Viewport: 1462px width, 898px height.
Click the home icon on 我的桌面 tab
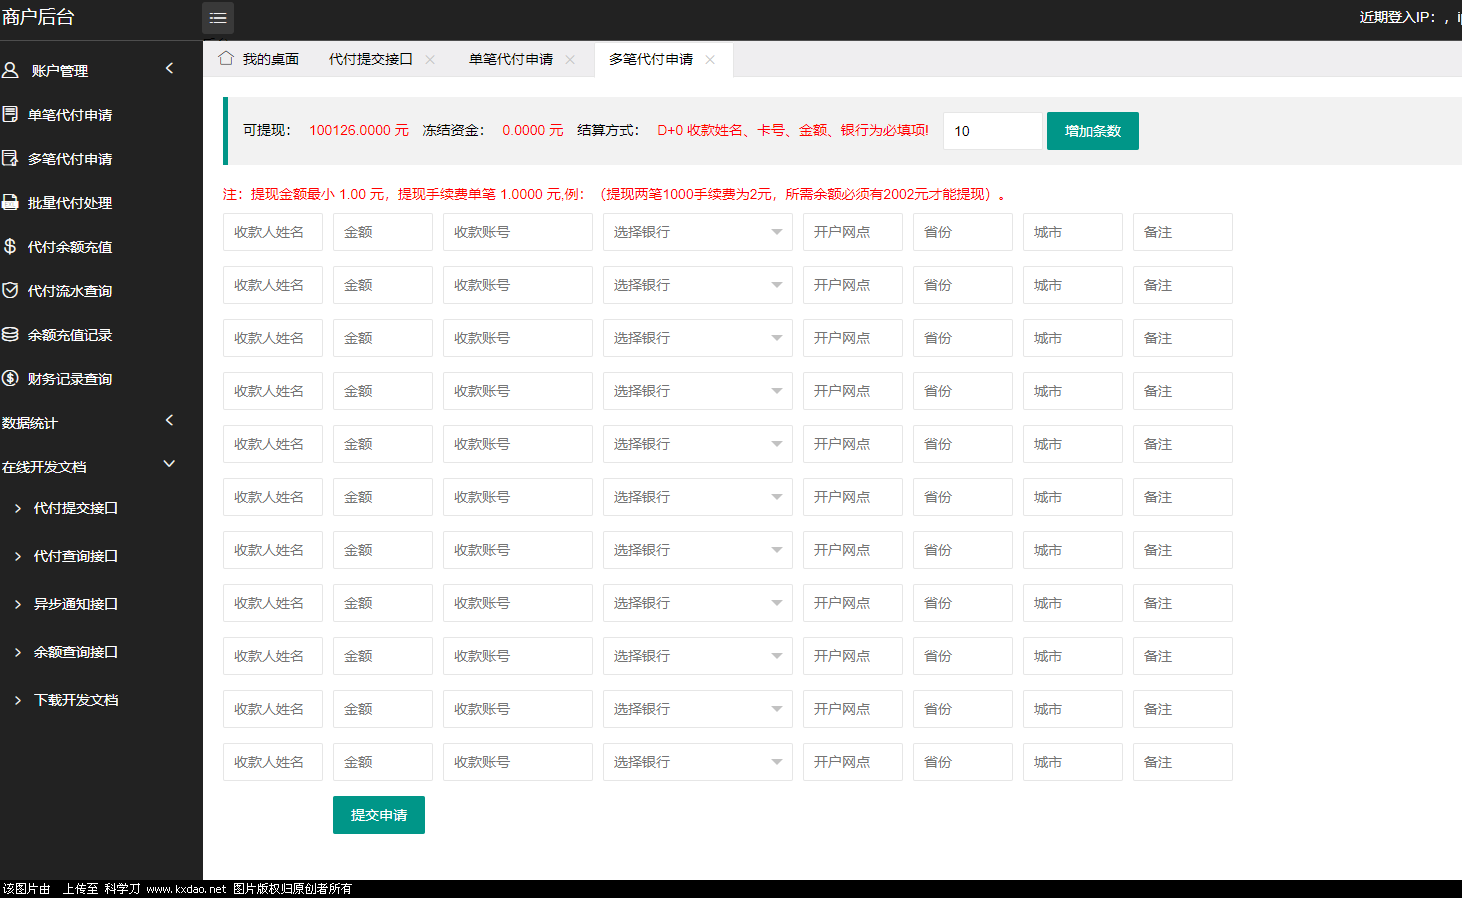pyautogui.click(x=226, y=58)
